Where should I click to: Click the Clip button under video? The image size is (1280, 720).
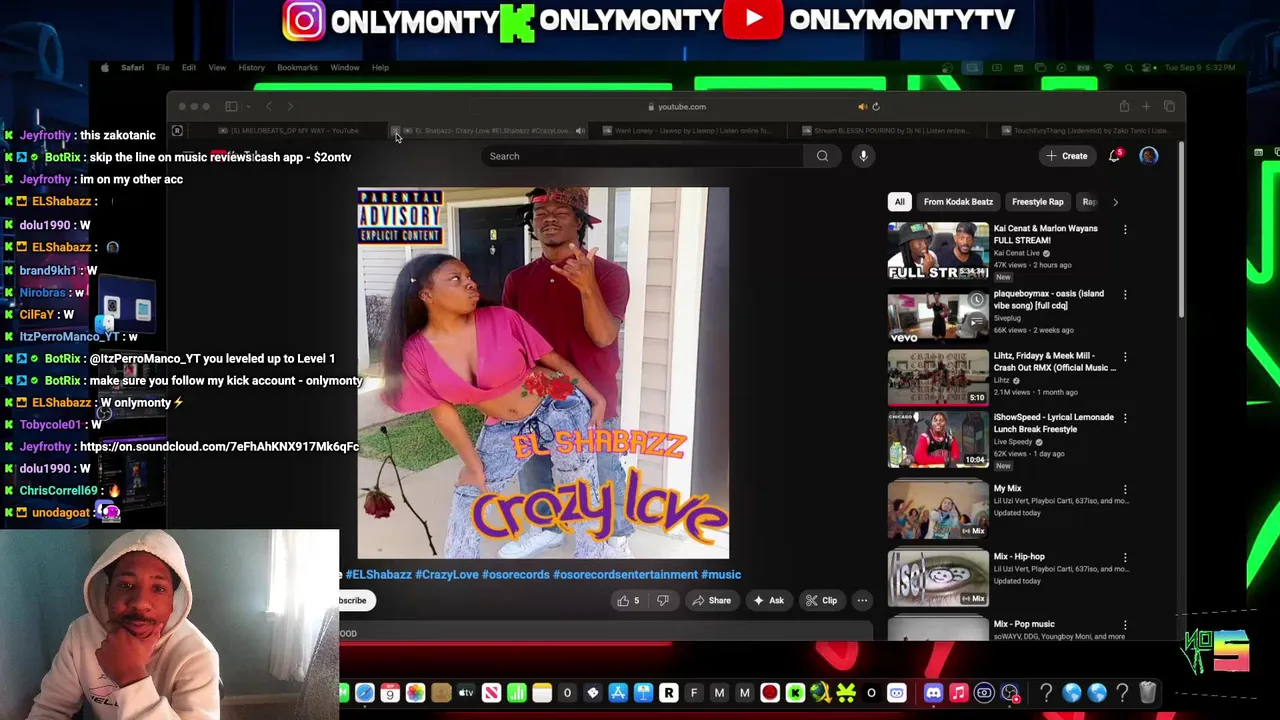(x=822, y=601)
